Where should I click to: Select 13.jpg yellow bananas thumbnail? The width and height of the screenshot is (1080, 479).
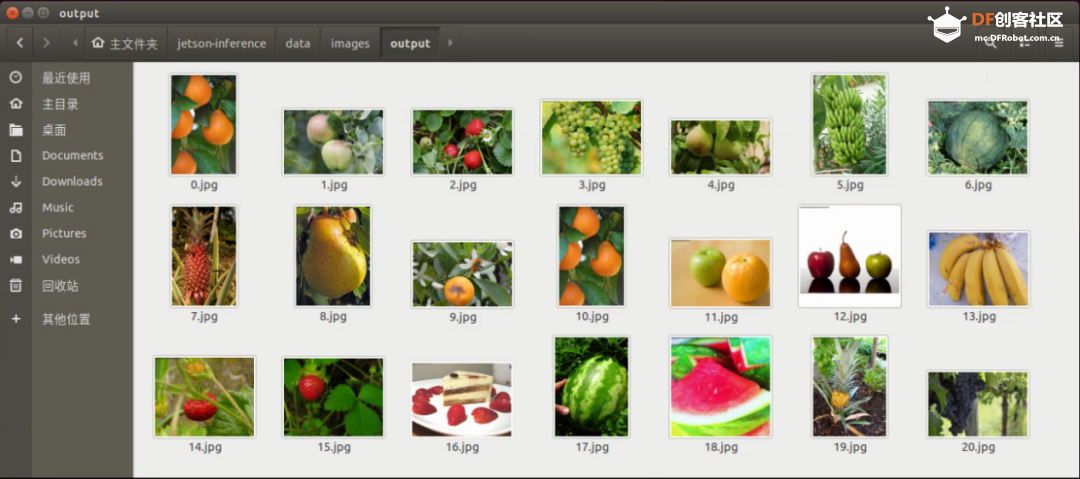tap(978, 269)
